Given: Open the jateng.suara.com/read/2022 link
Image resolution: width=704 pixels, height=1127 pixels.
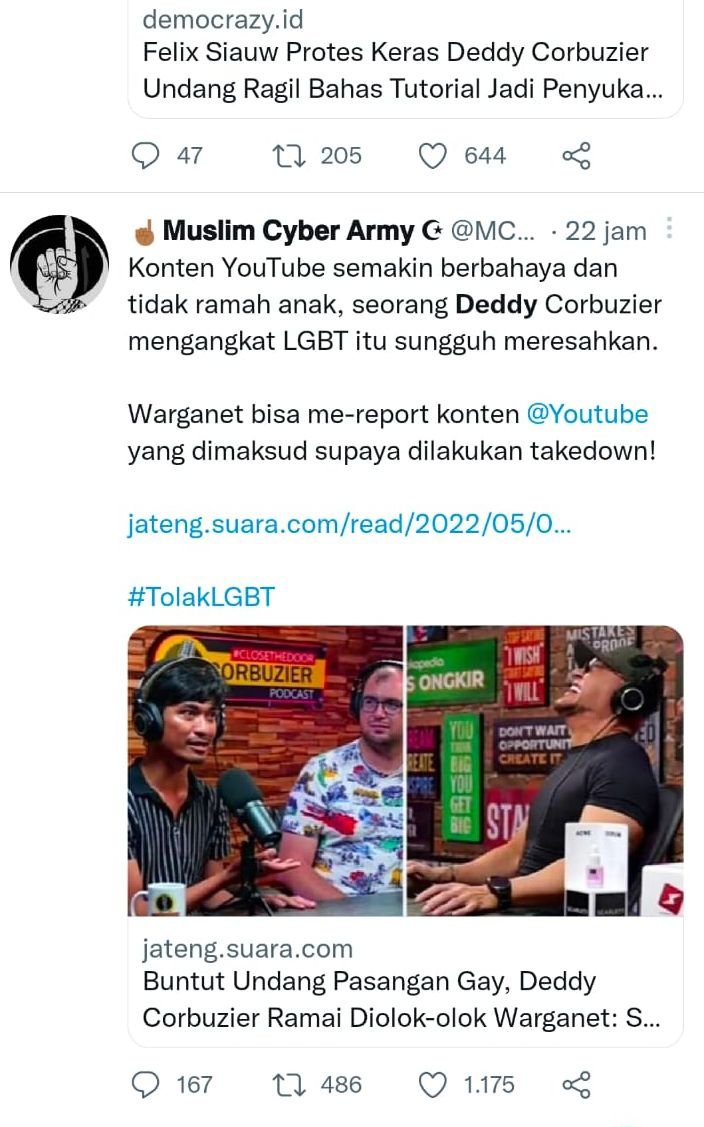Looking at the screenshot, I should pos(349,524).
